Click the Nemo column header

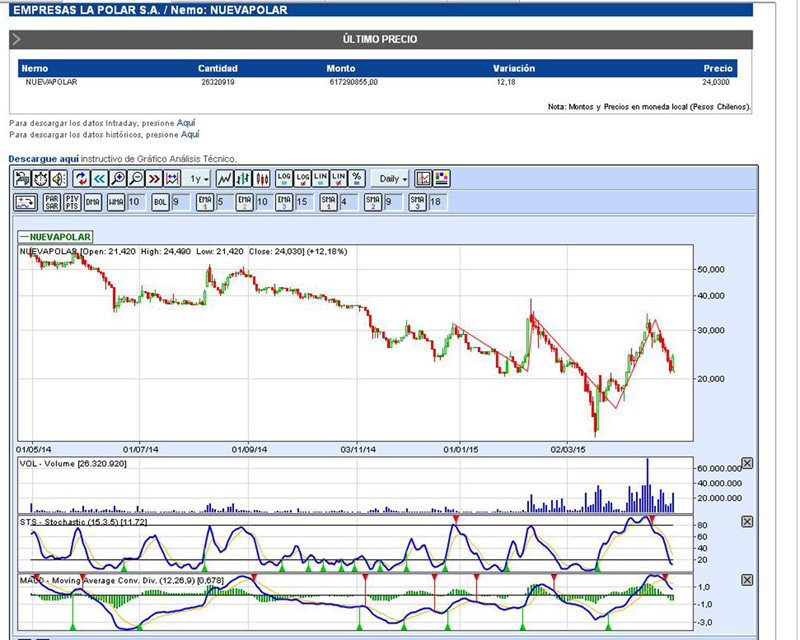35,68
